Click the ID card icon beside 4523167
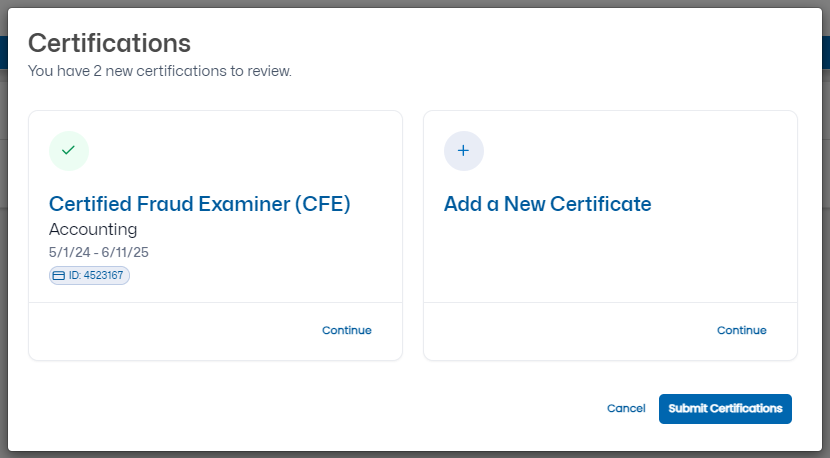 pos(59,275)
